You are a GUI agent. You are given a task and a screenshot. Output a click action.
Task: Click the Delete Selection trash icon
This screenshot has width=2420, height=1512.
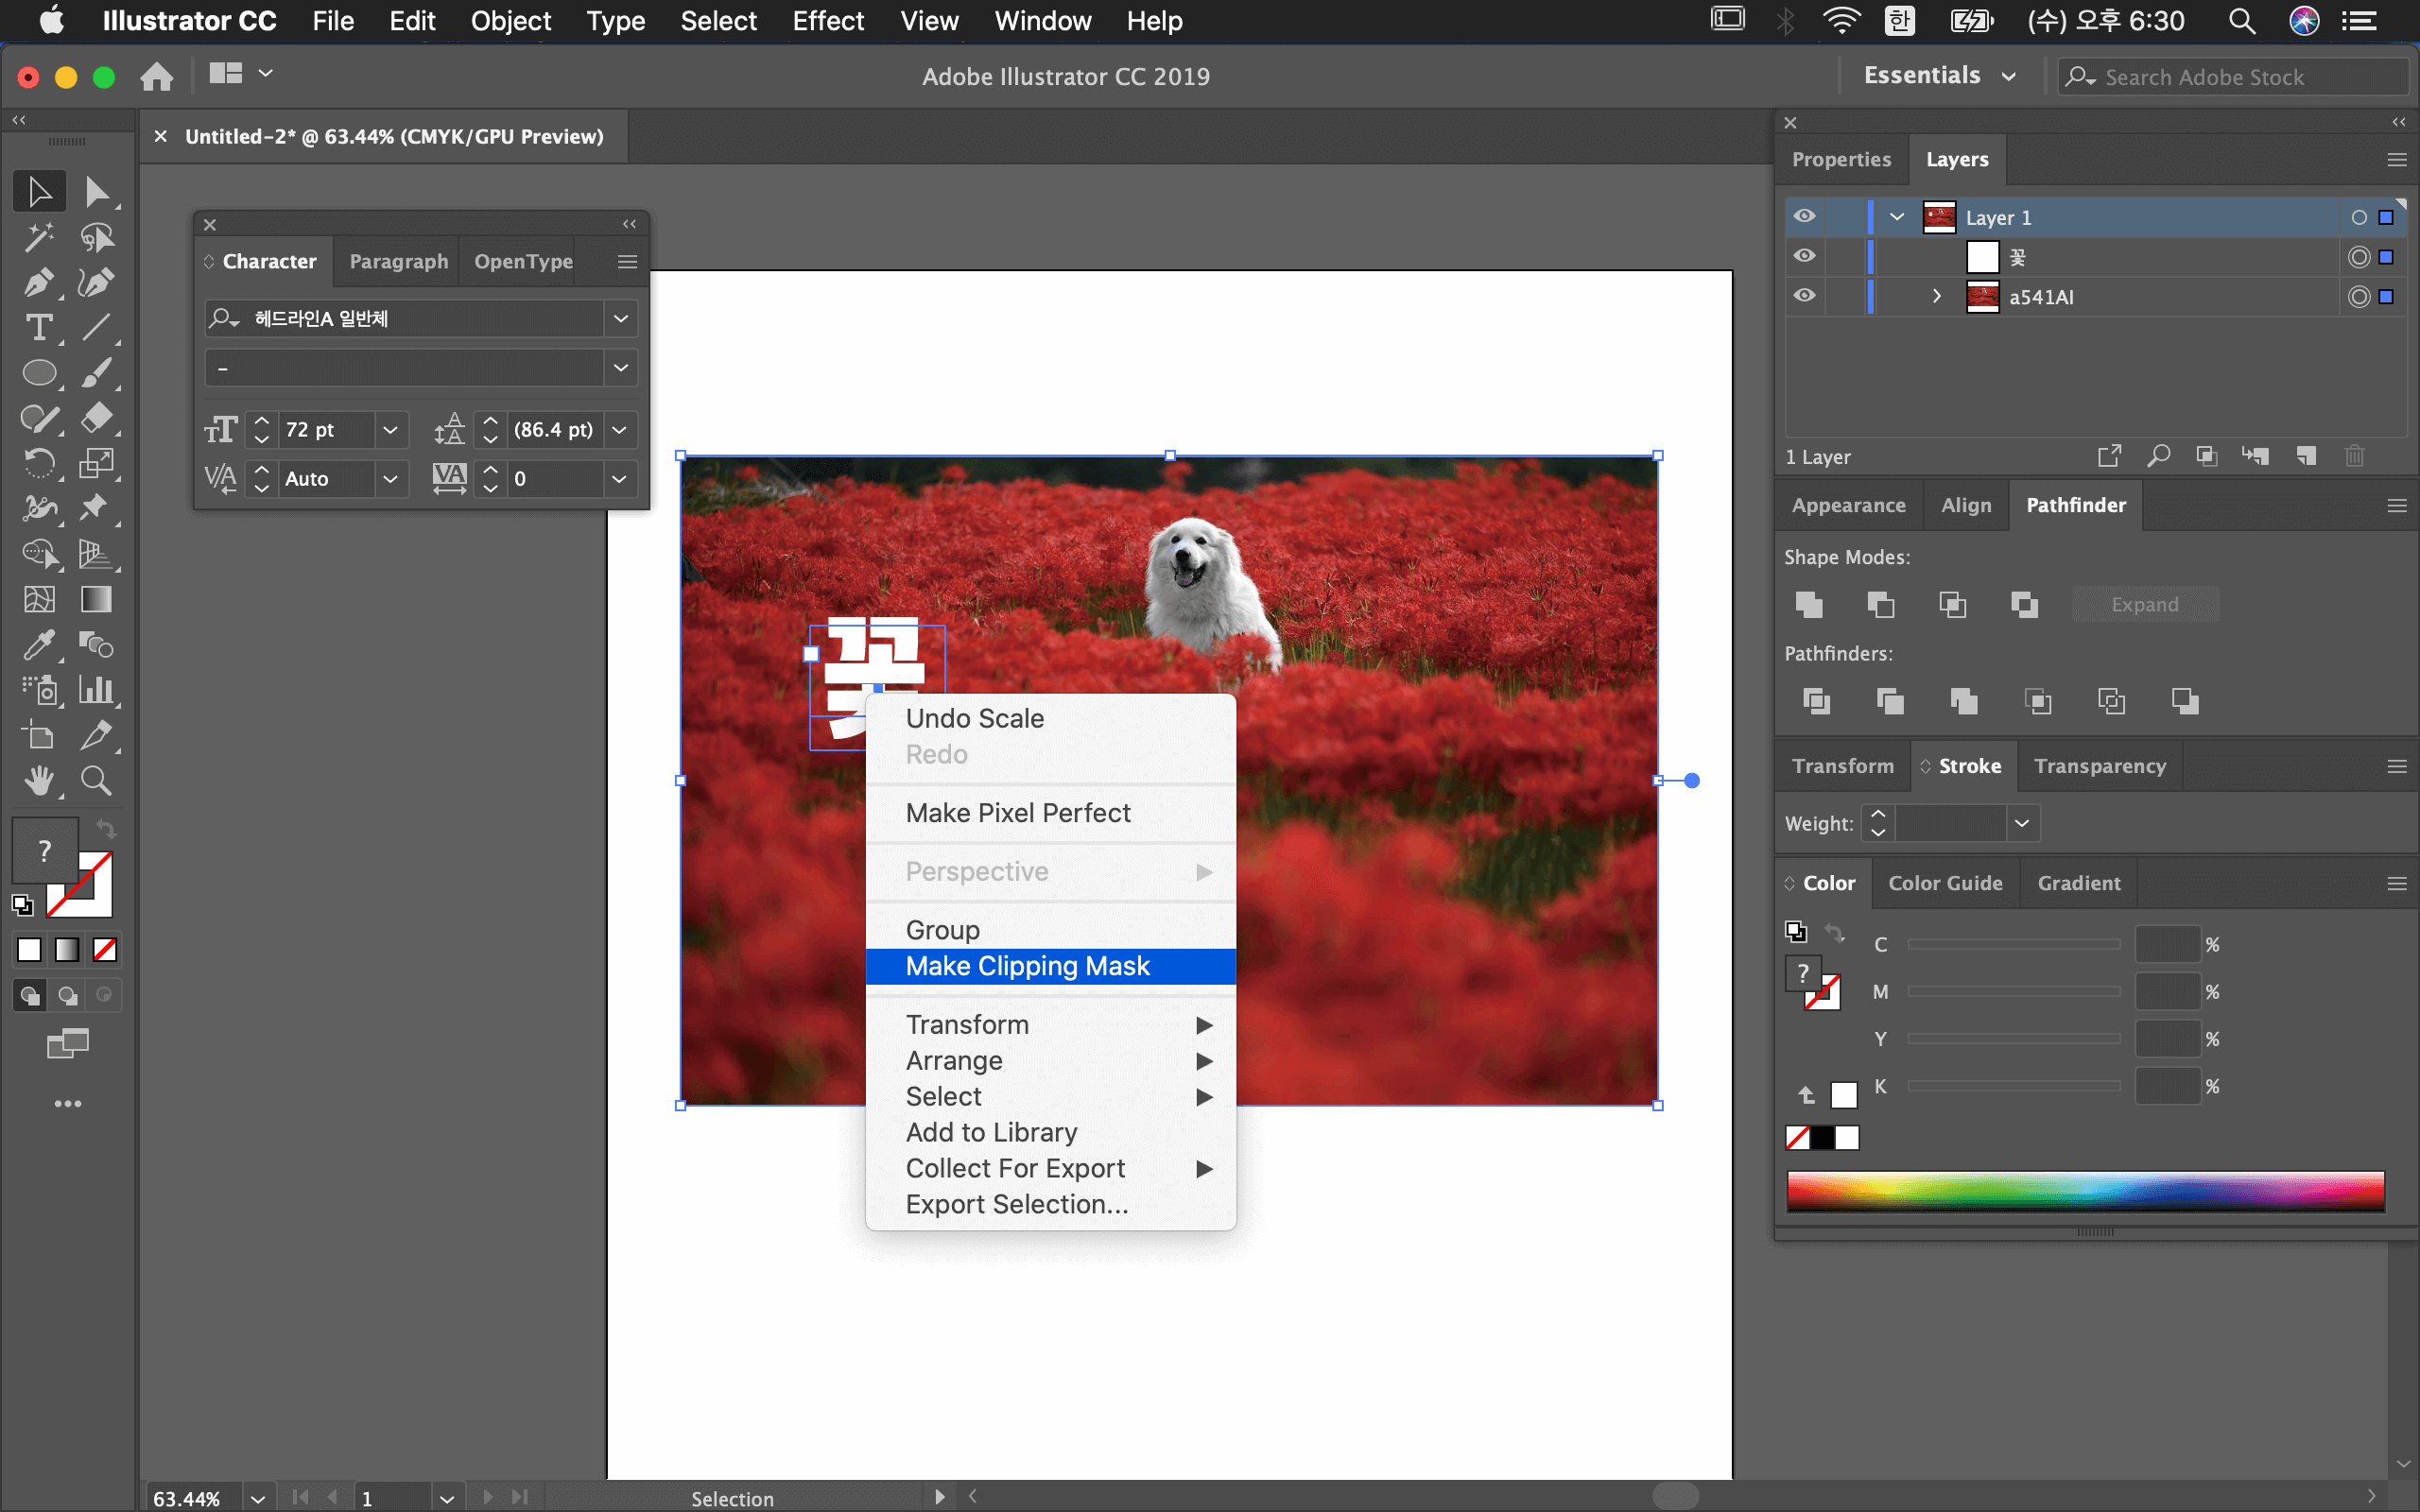2354,456
